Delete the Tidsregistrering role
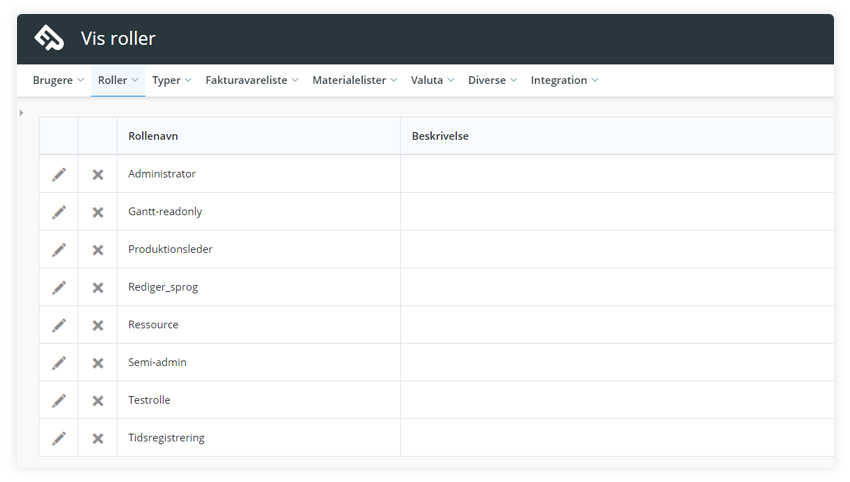 coord(98,438)
